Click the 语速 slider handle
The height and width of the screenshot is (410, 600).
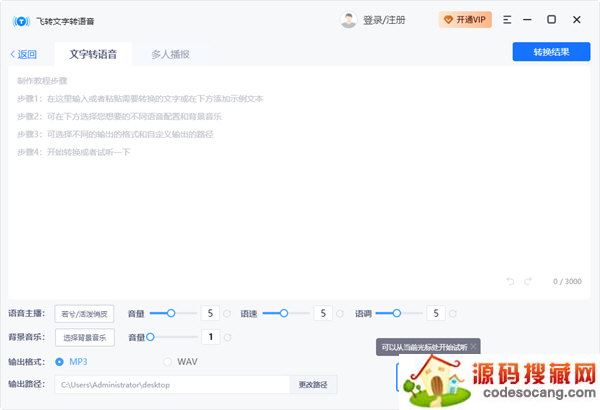coord(284,313)
